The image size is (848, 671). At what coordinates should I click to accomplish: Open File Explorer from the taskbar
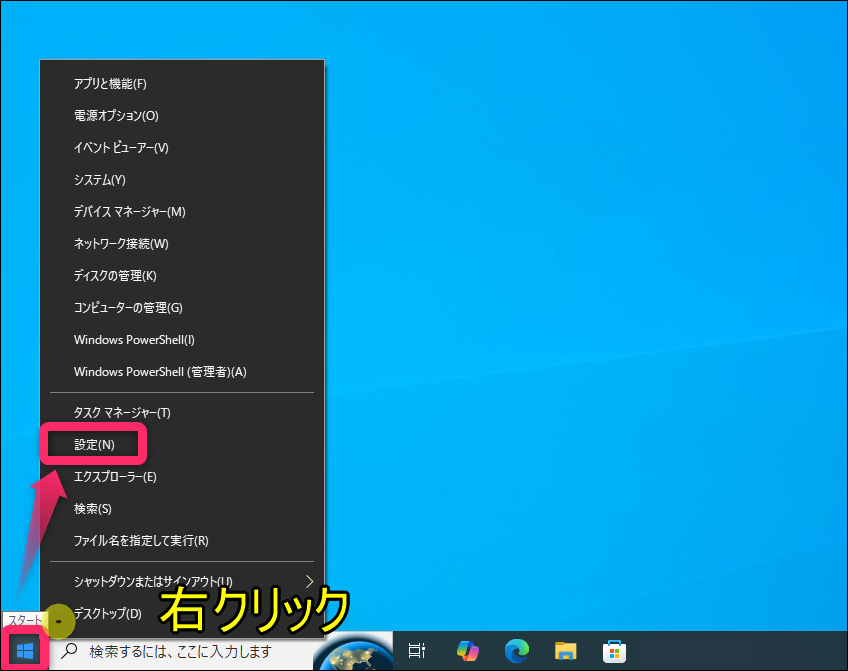(566, 652)
